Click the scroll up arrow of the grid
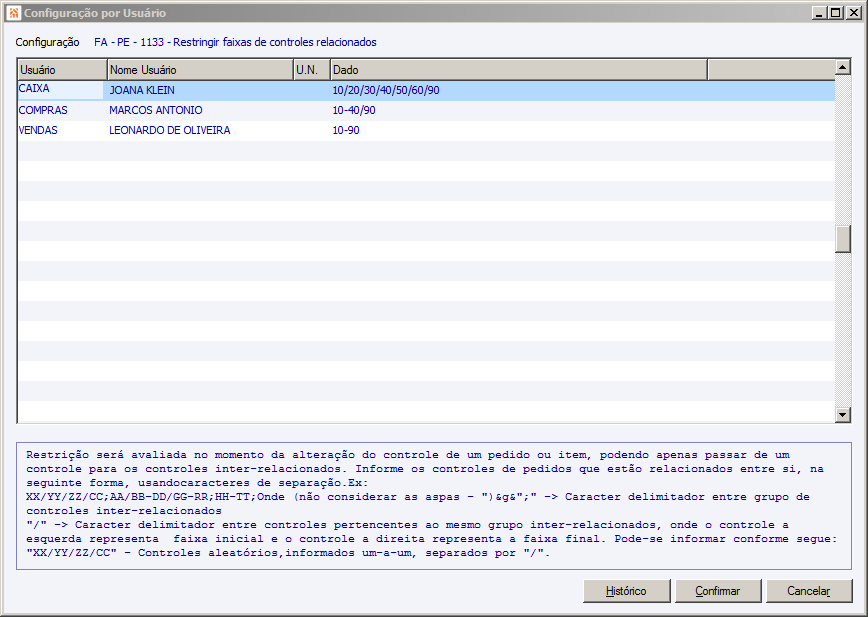This screenshot has width=868, height=617. [843, 67]
